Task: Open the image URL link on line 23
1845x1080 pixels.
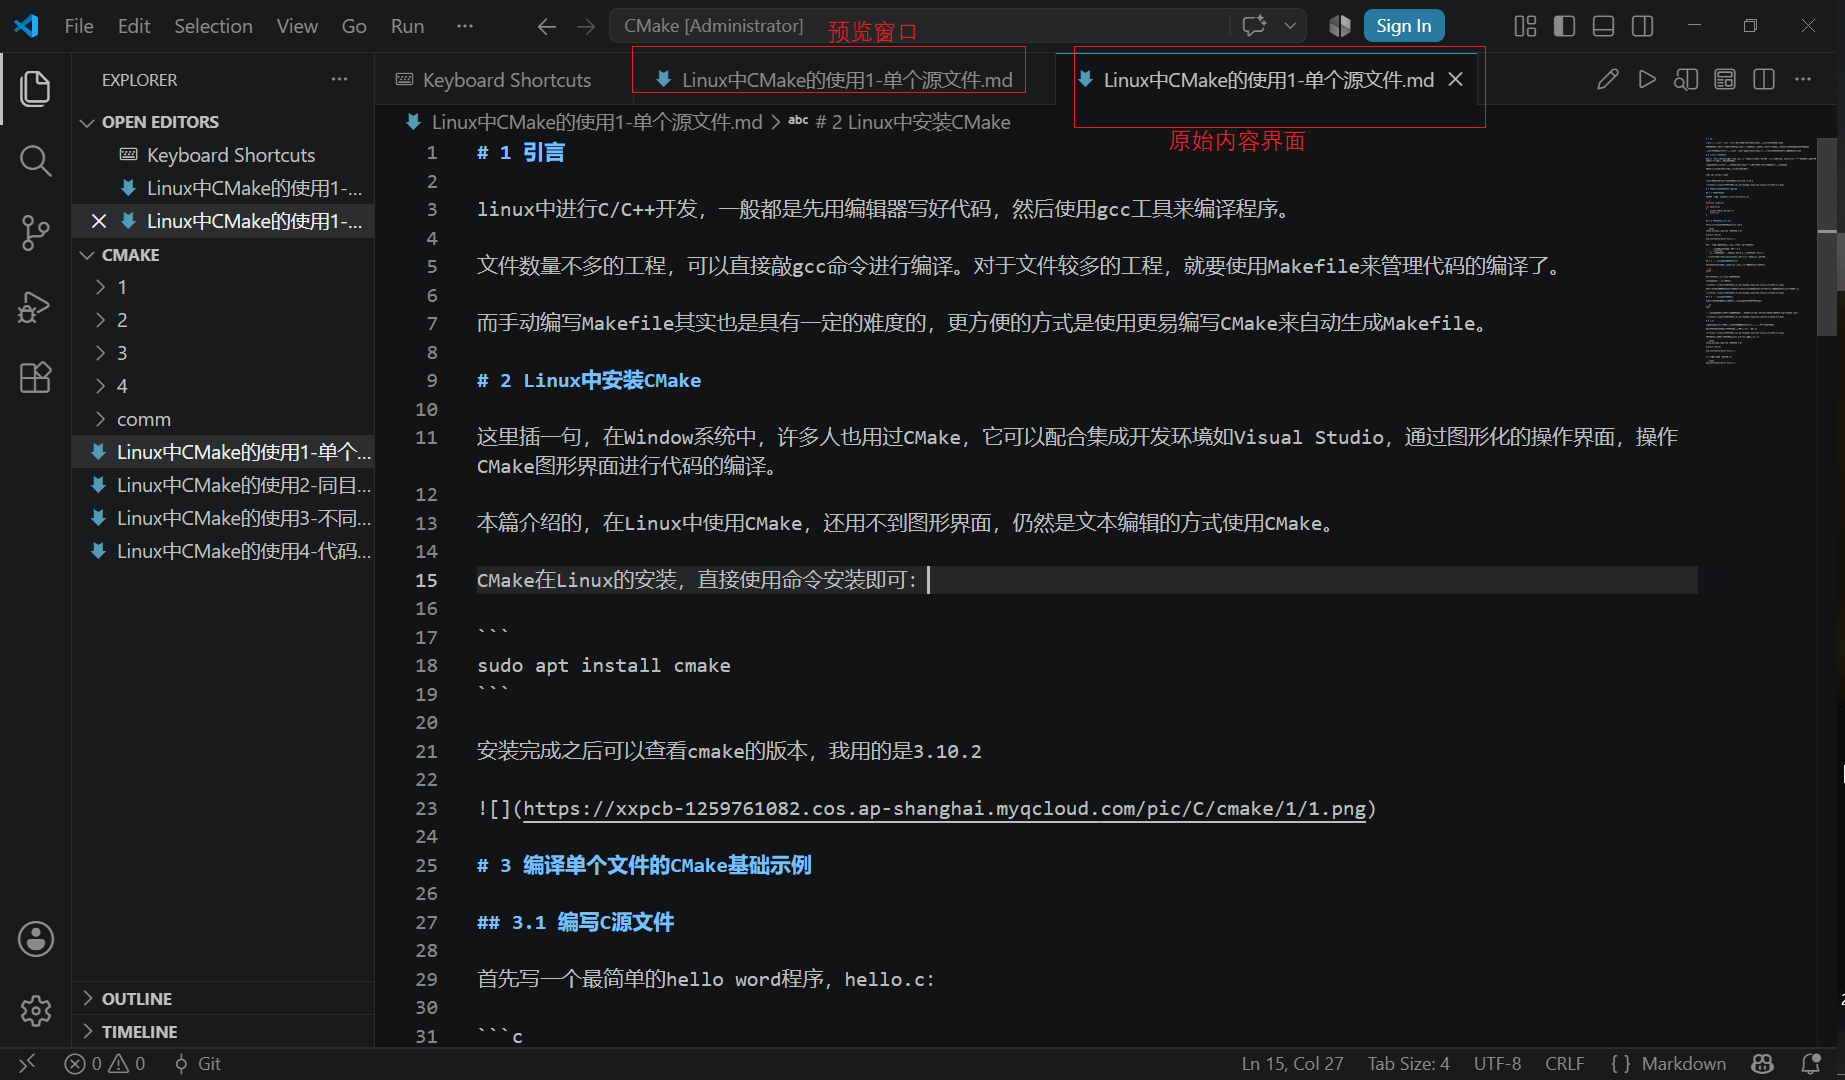Action: pos(944,809)
